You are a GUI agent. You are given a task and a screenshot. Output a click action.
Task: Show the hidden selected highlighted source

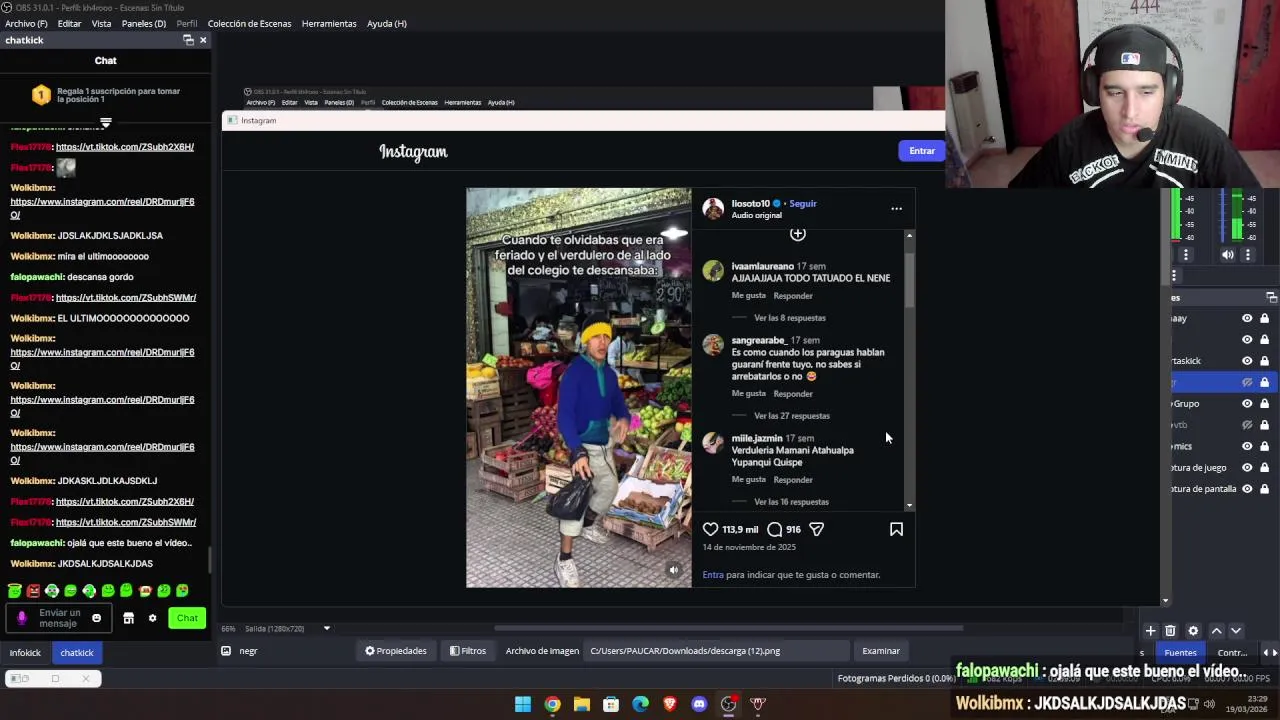(1247, 382)
